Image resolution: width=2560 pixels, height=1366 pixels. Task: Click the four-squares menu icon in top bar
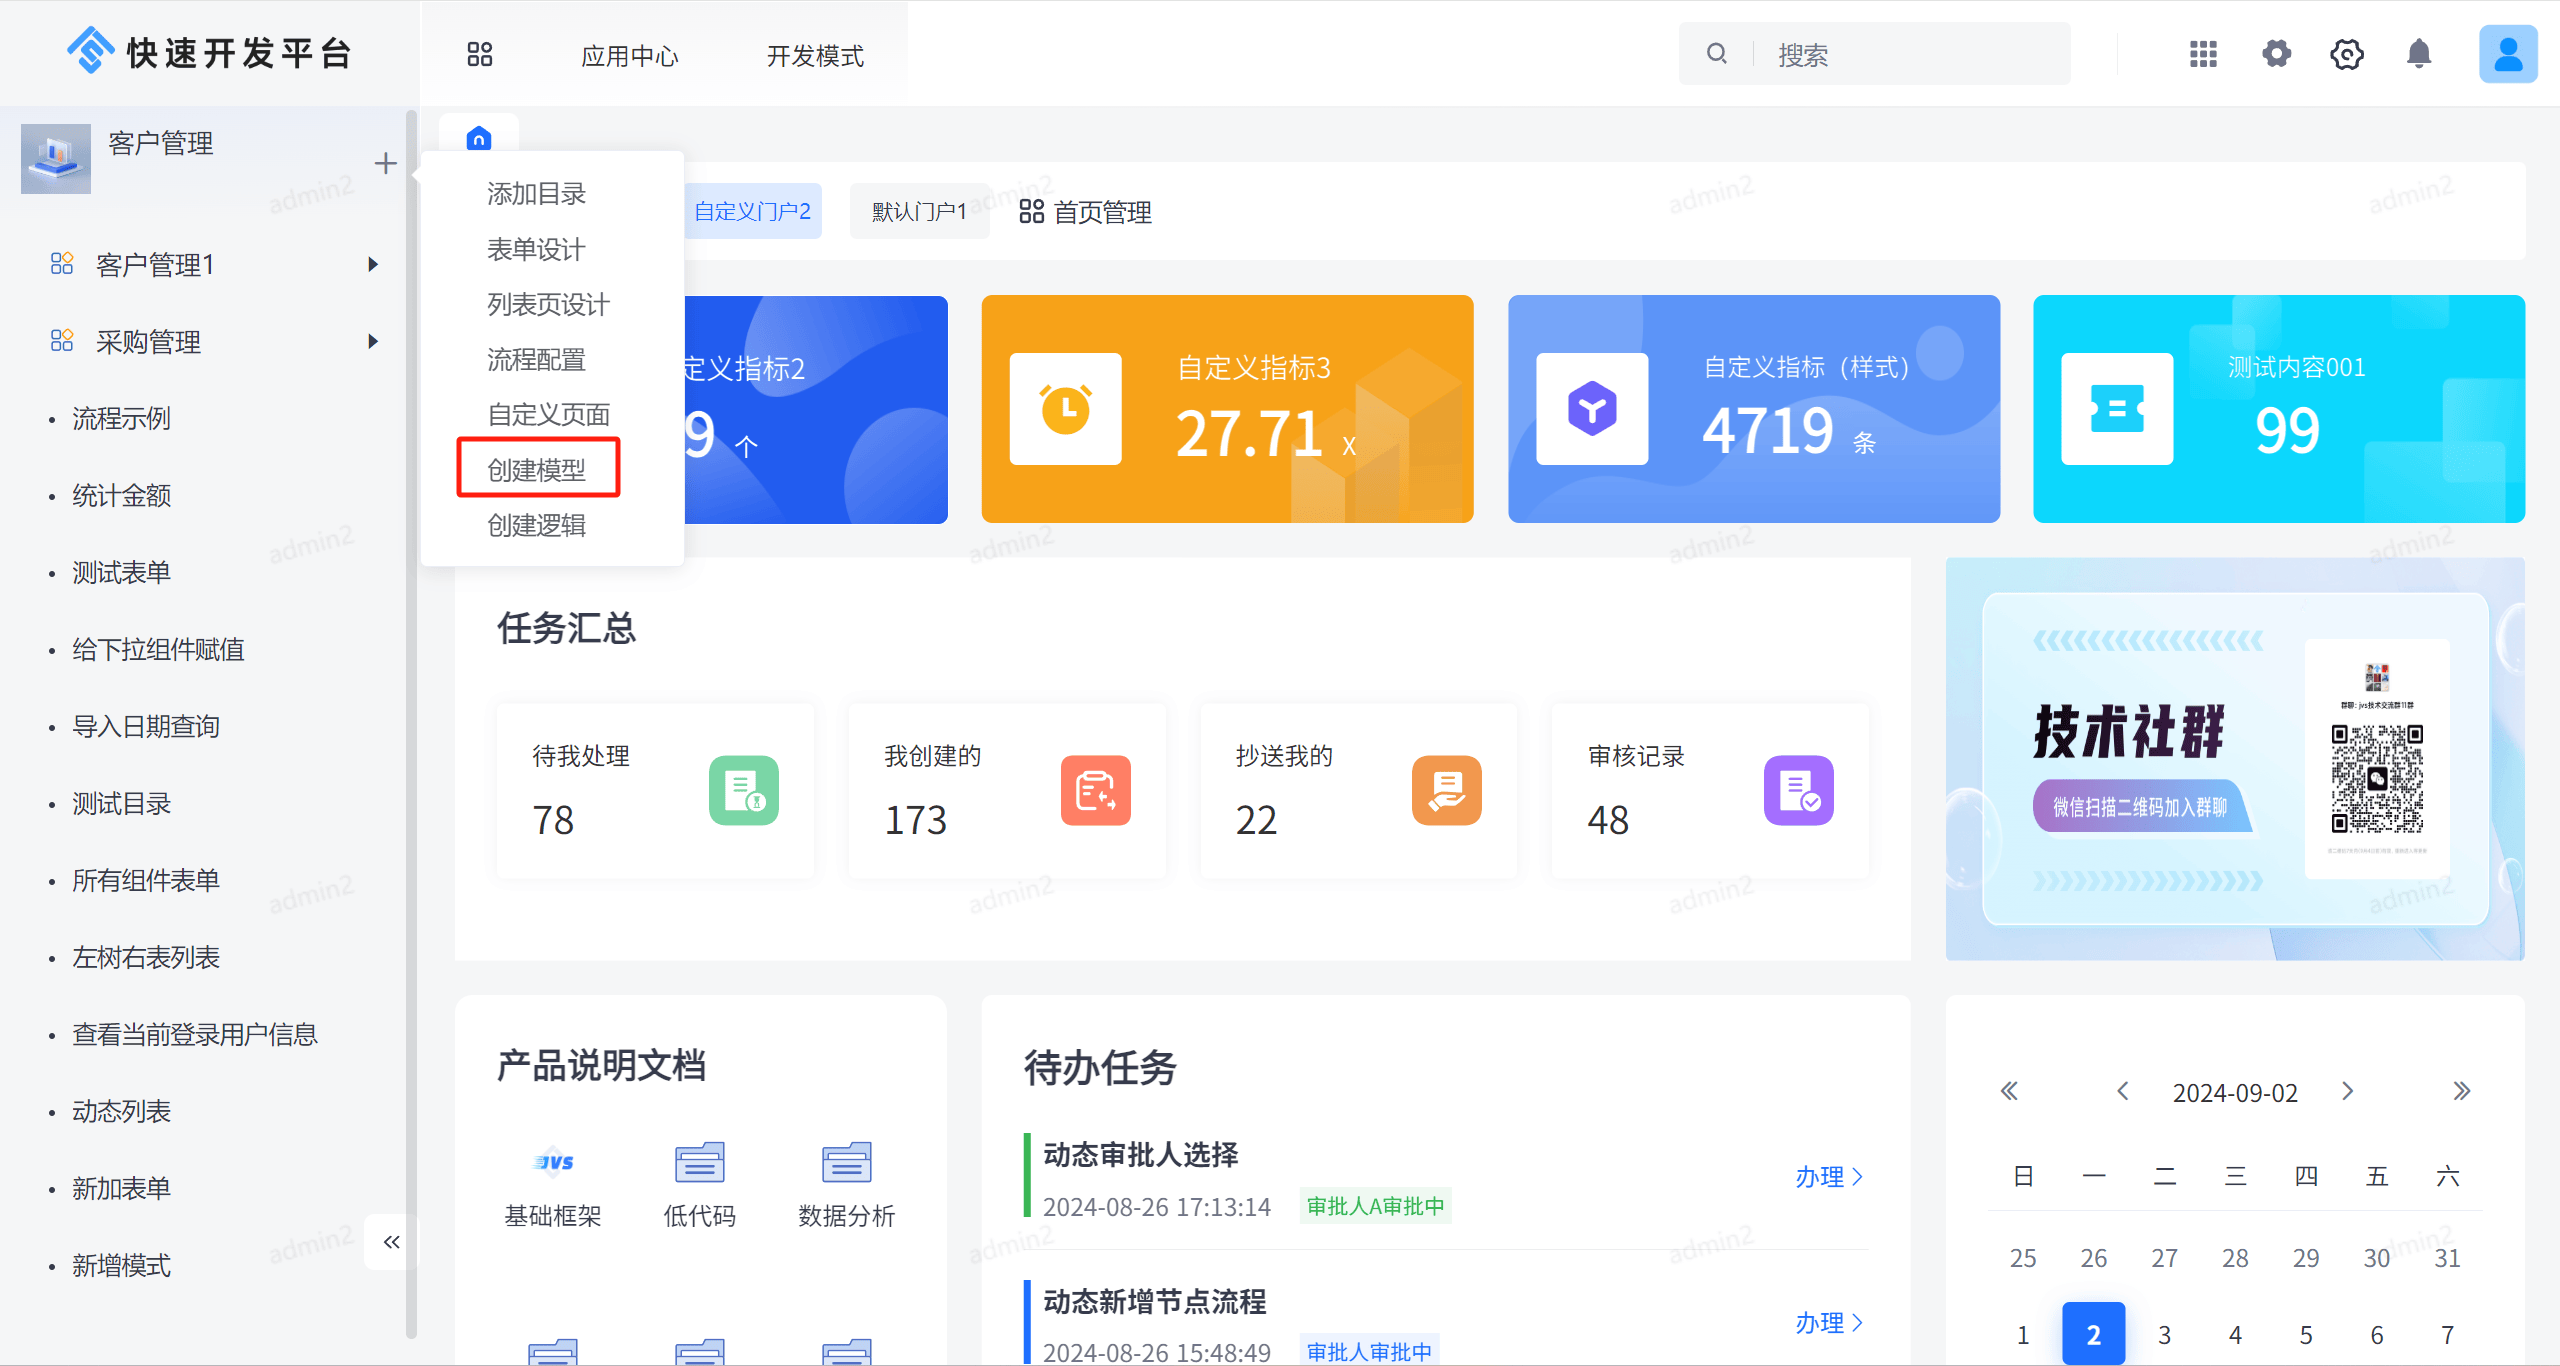[x=480, y=54]
